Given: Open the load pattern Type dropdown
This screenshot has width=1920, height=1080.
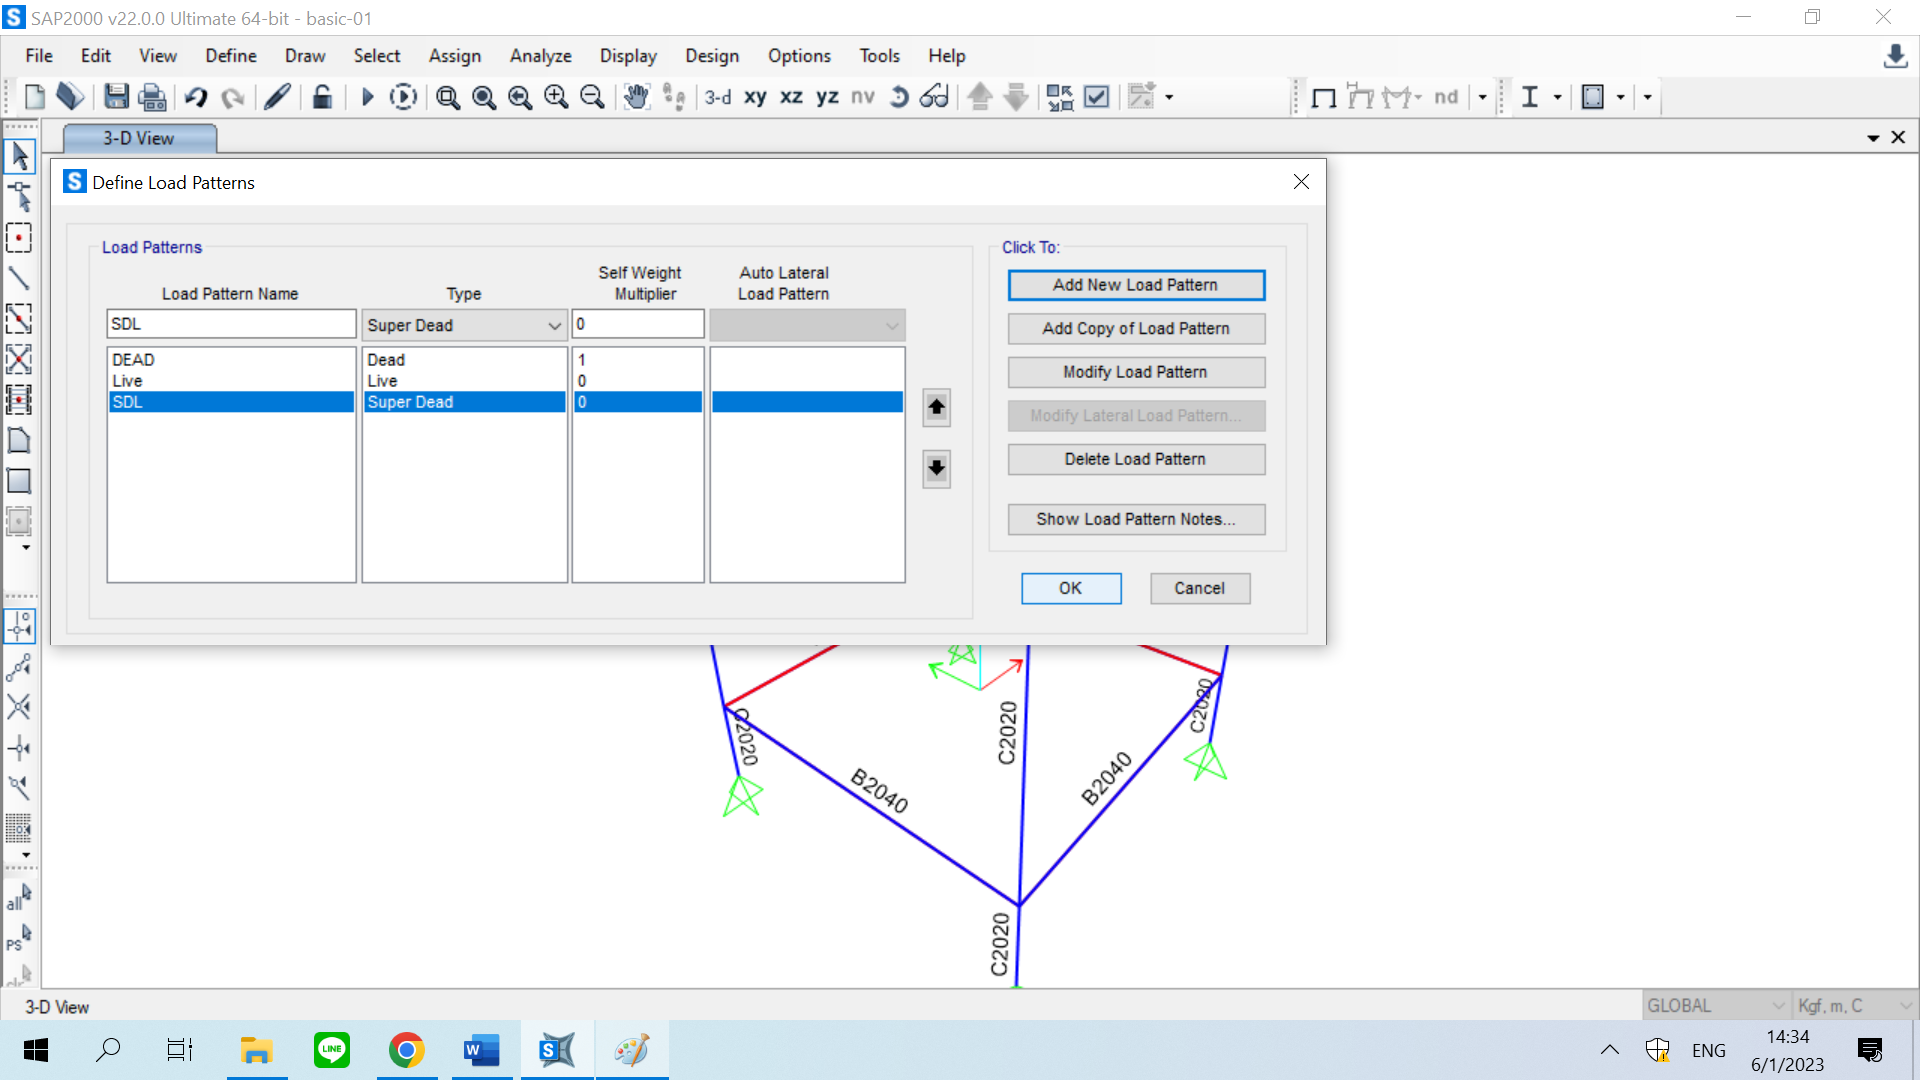Looking at the screenshot, I should click(x=464, y=325).
